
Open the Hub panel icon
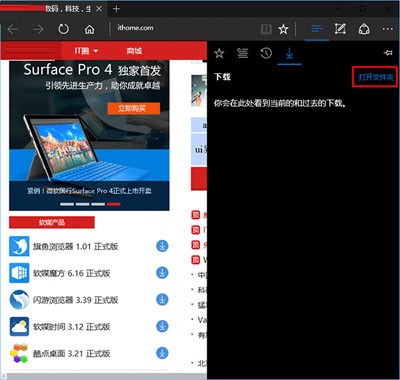coord(317,29)
